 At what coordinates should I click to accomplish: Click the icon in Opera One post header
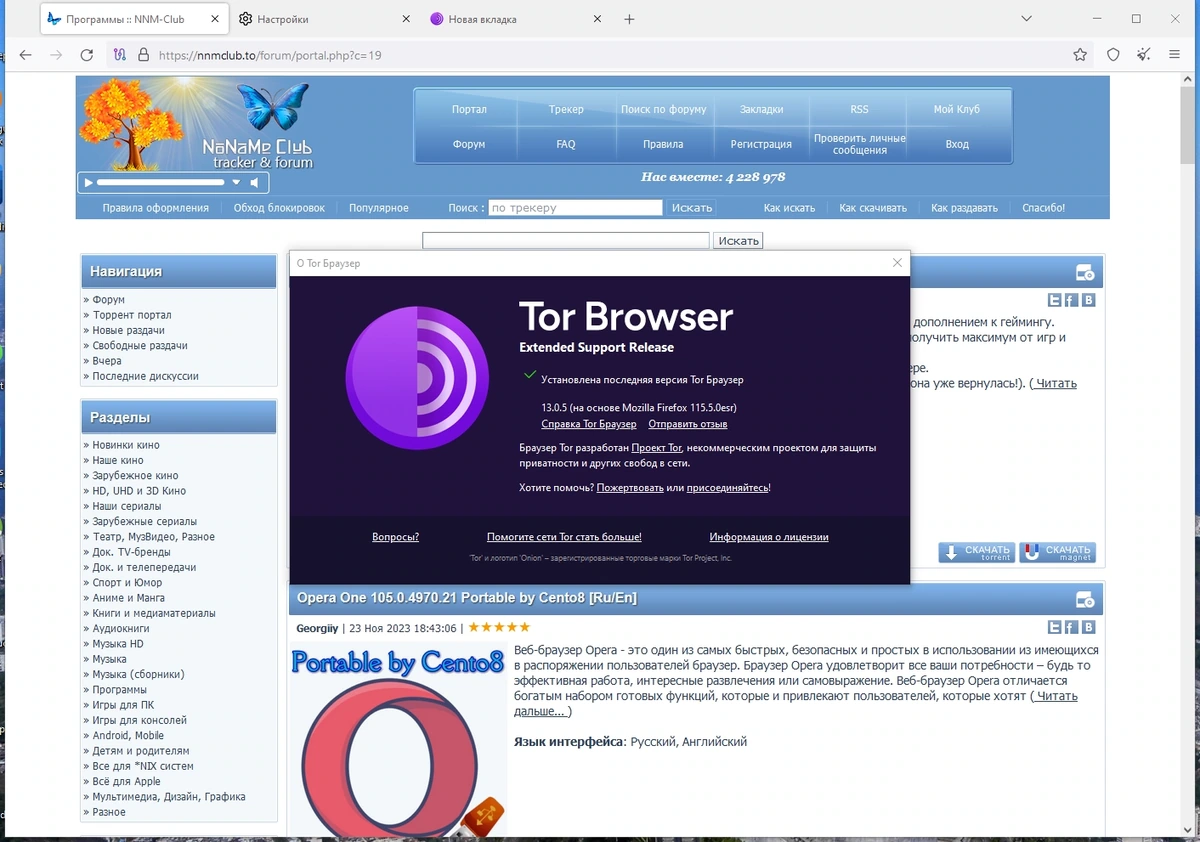point(1085,599)
